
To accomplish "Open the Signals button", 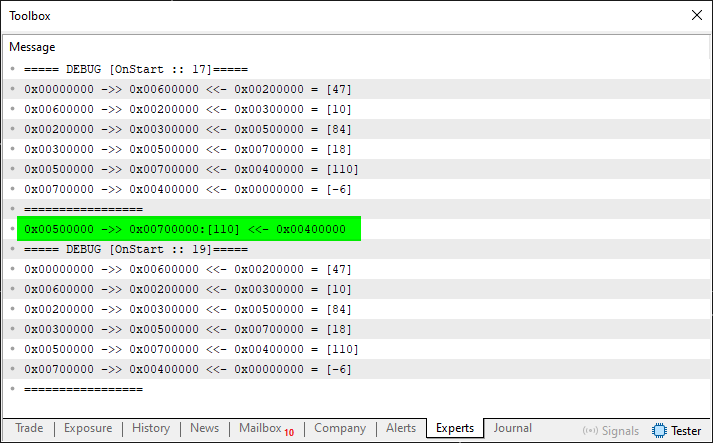I will 610,430.
